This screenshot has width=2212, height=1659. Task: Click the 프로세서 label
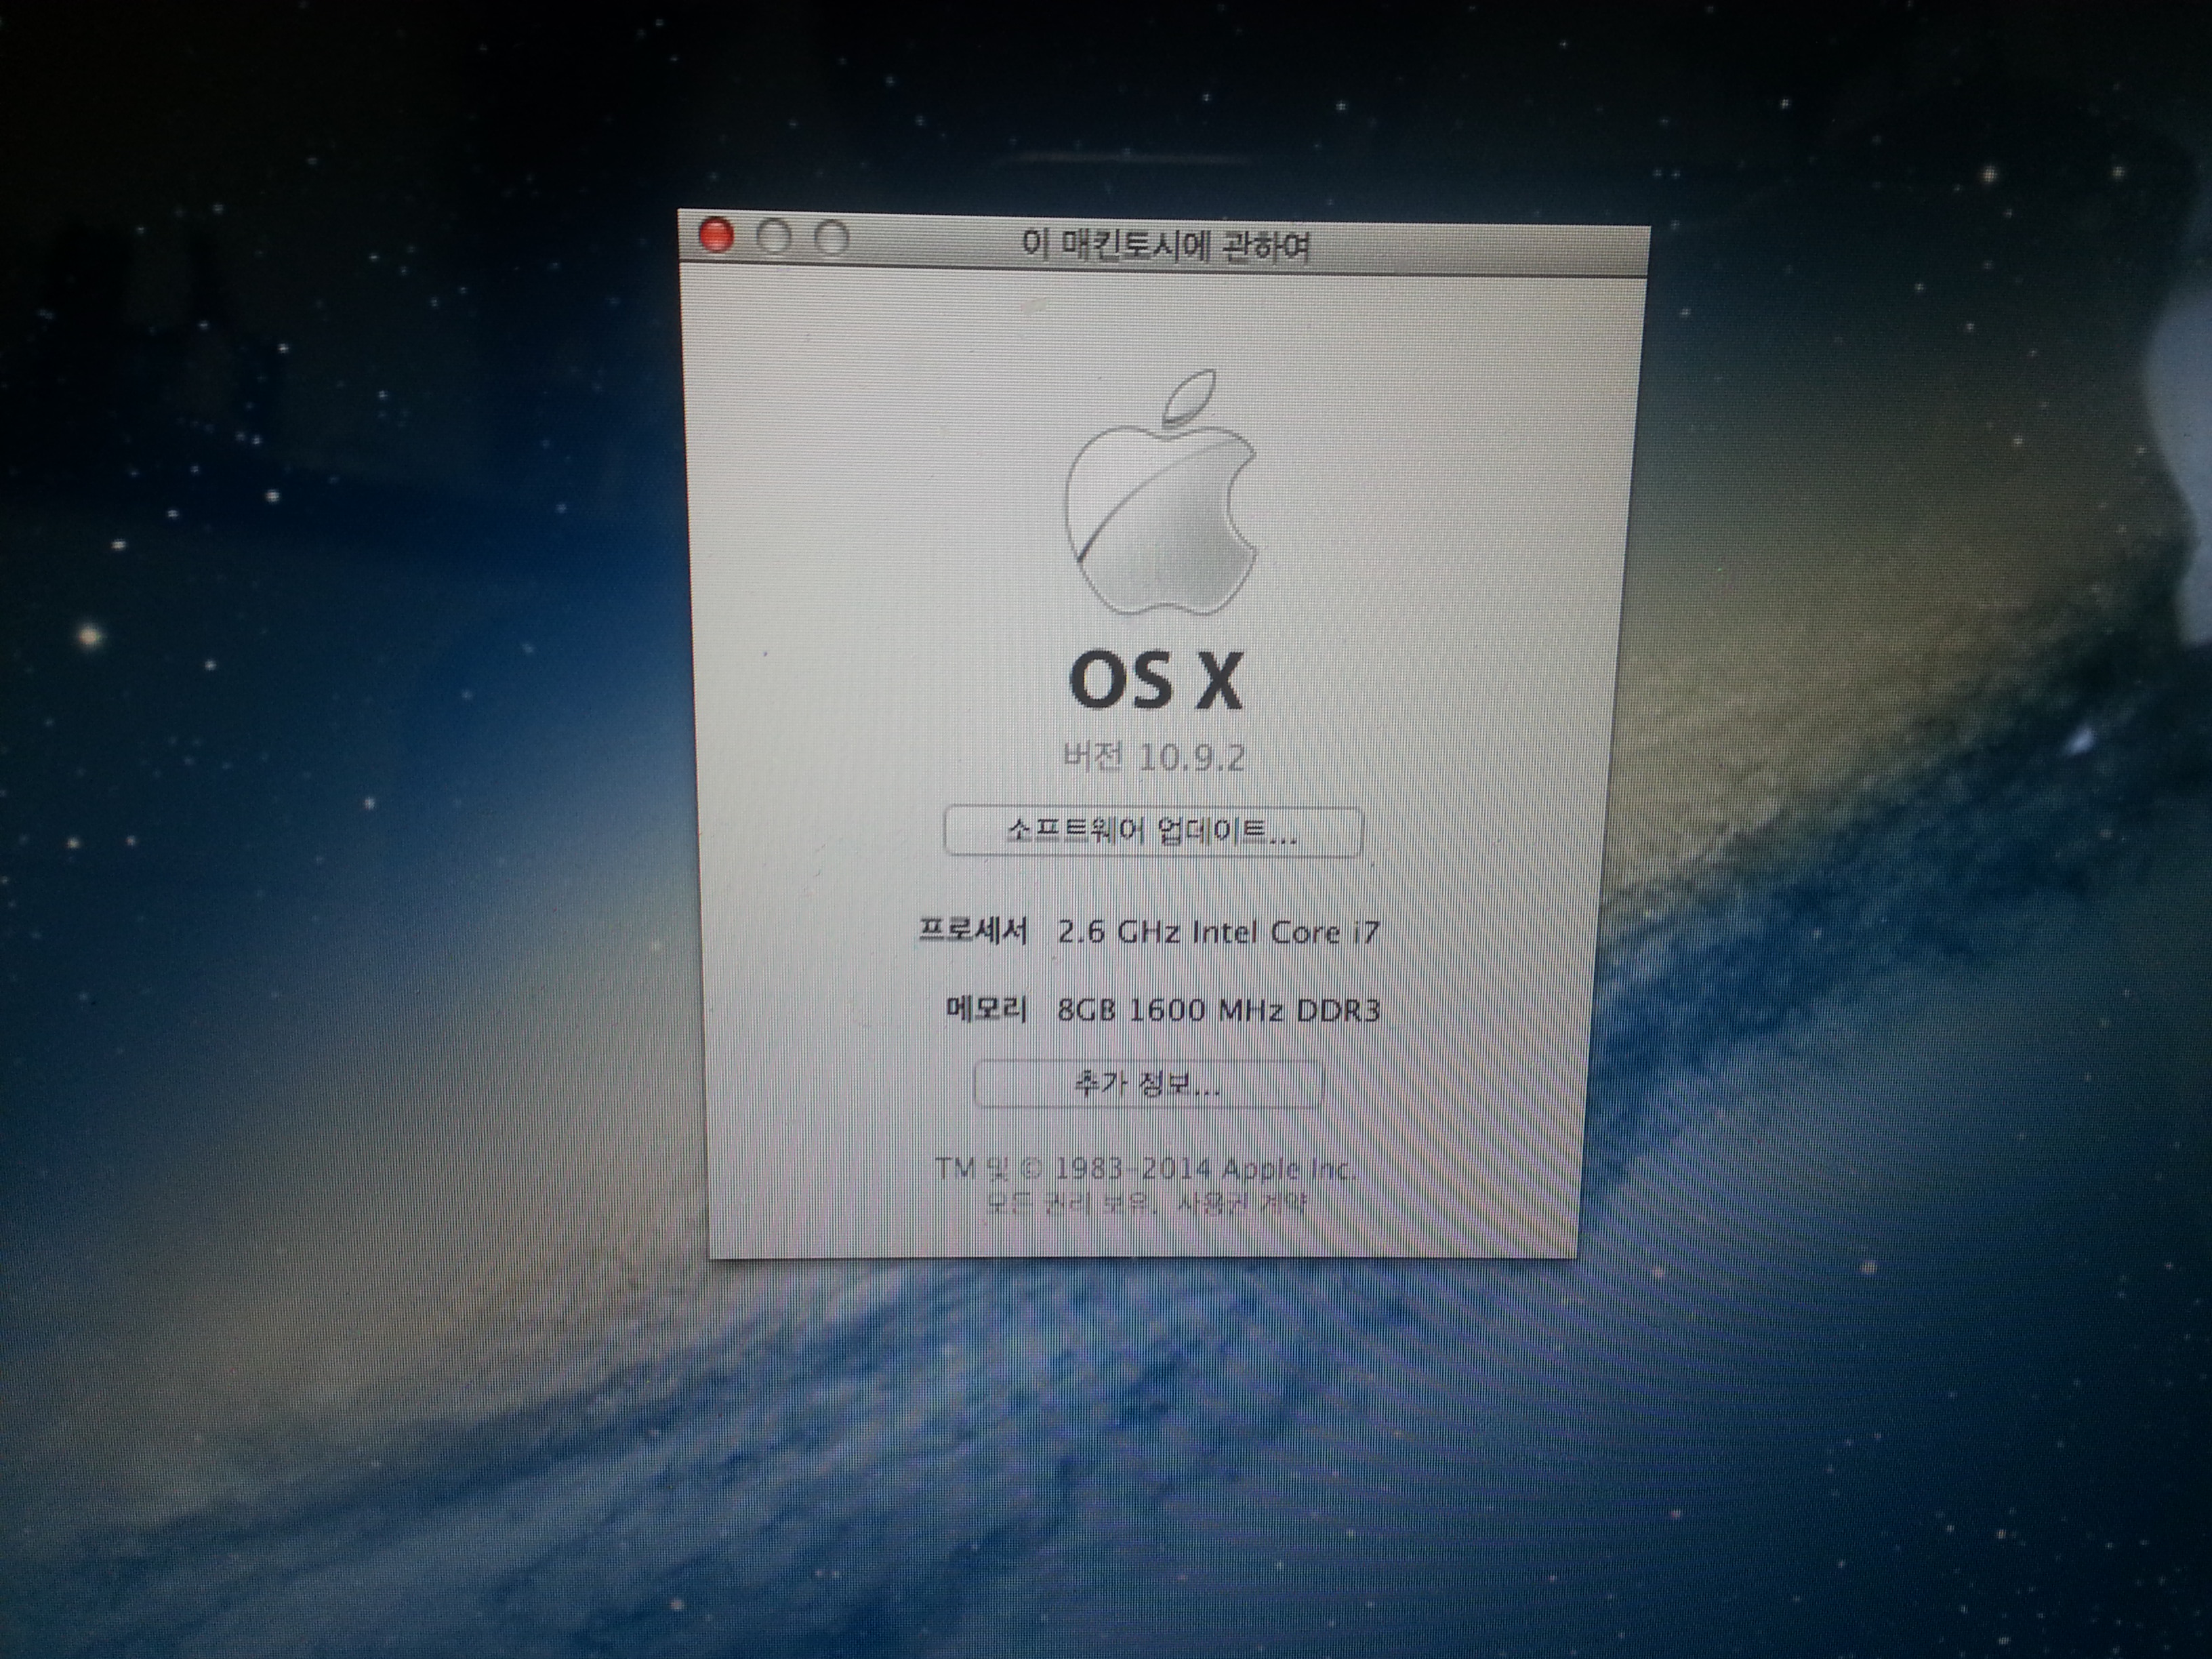pos(973,931)
